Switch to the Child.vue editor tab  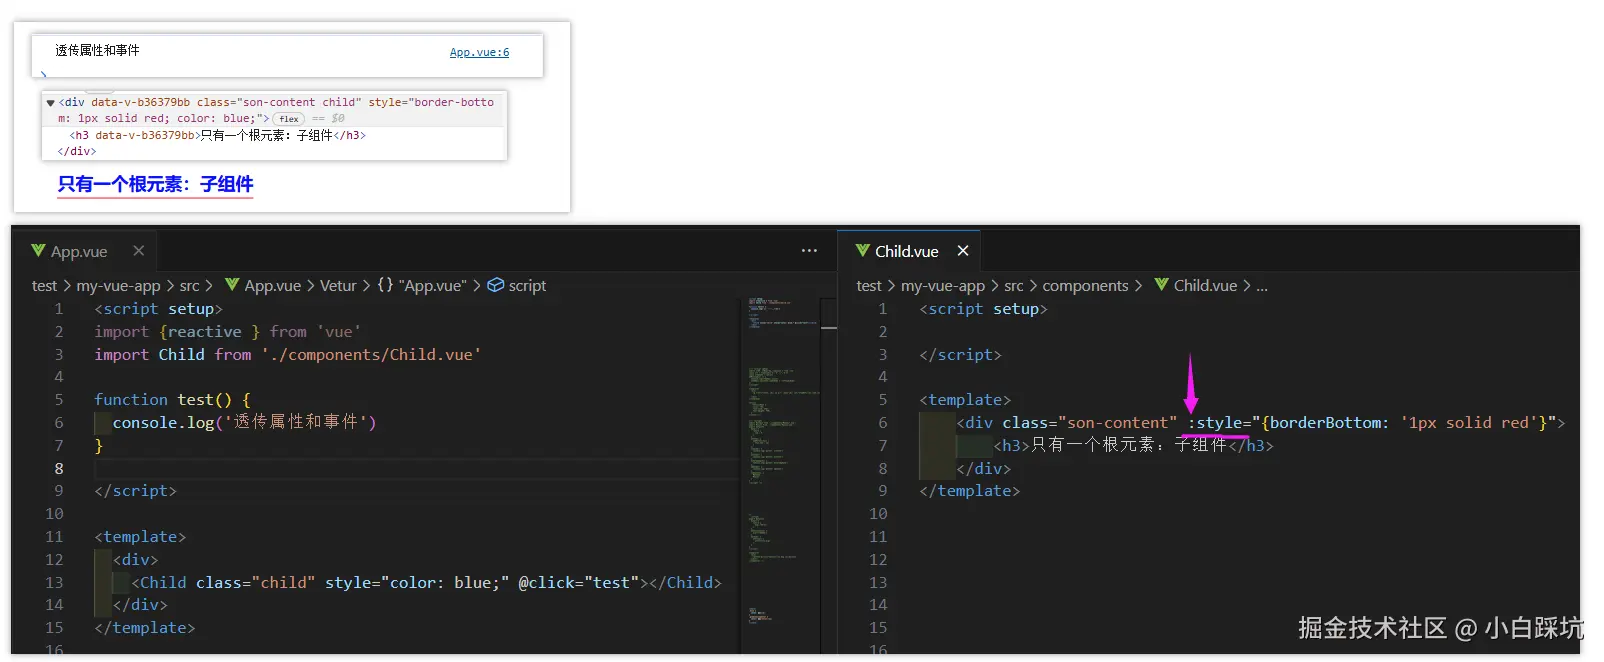[906, 251]
